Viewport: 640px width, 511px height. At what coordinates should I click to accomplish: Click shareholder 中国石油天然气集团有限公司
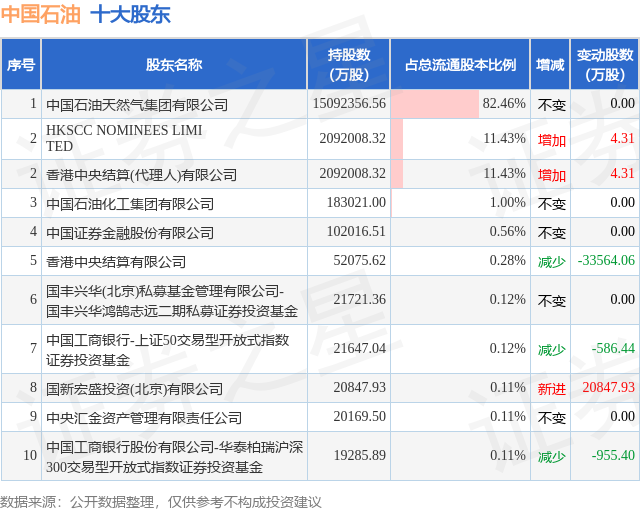137,105
